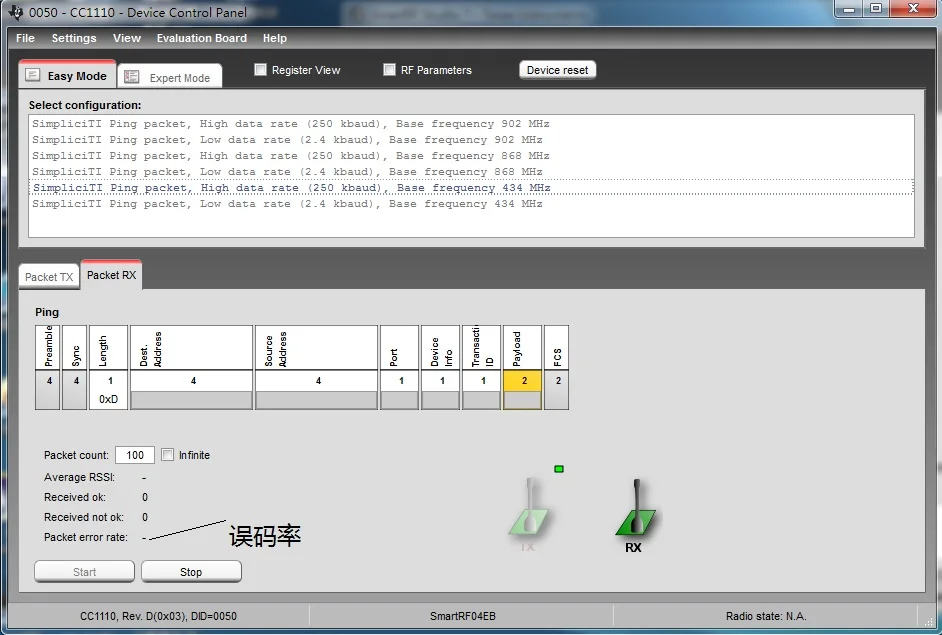This screenshot has width=942, height=635.
Task: Toggle the Infinite packet count checkbox
Action: tap(168, 455)
